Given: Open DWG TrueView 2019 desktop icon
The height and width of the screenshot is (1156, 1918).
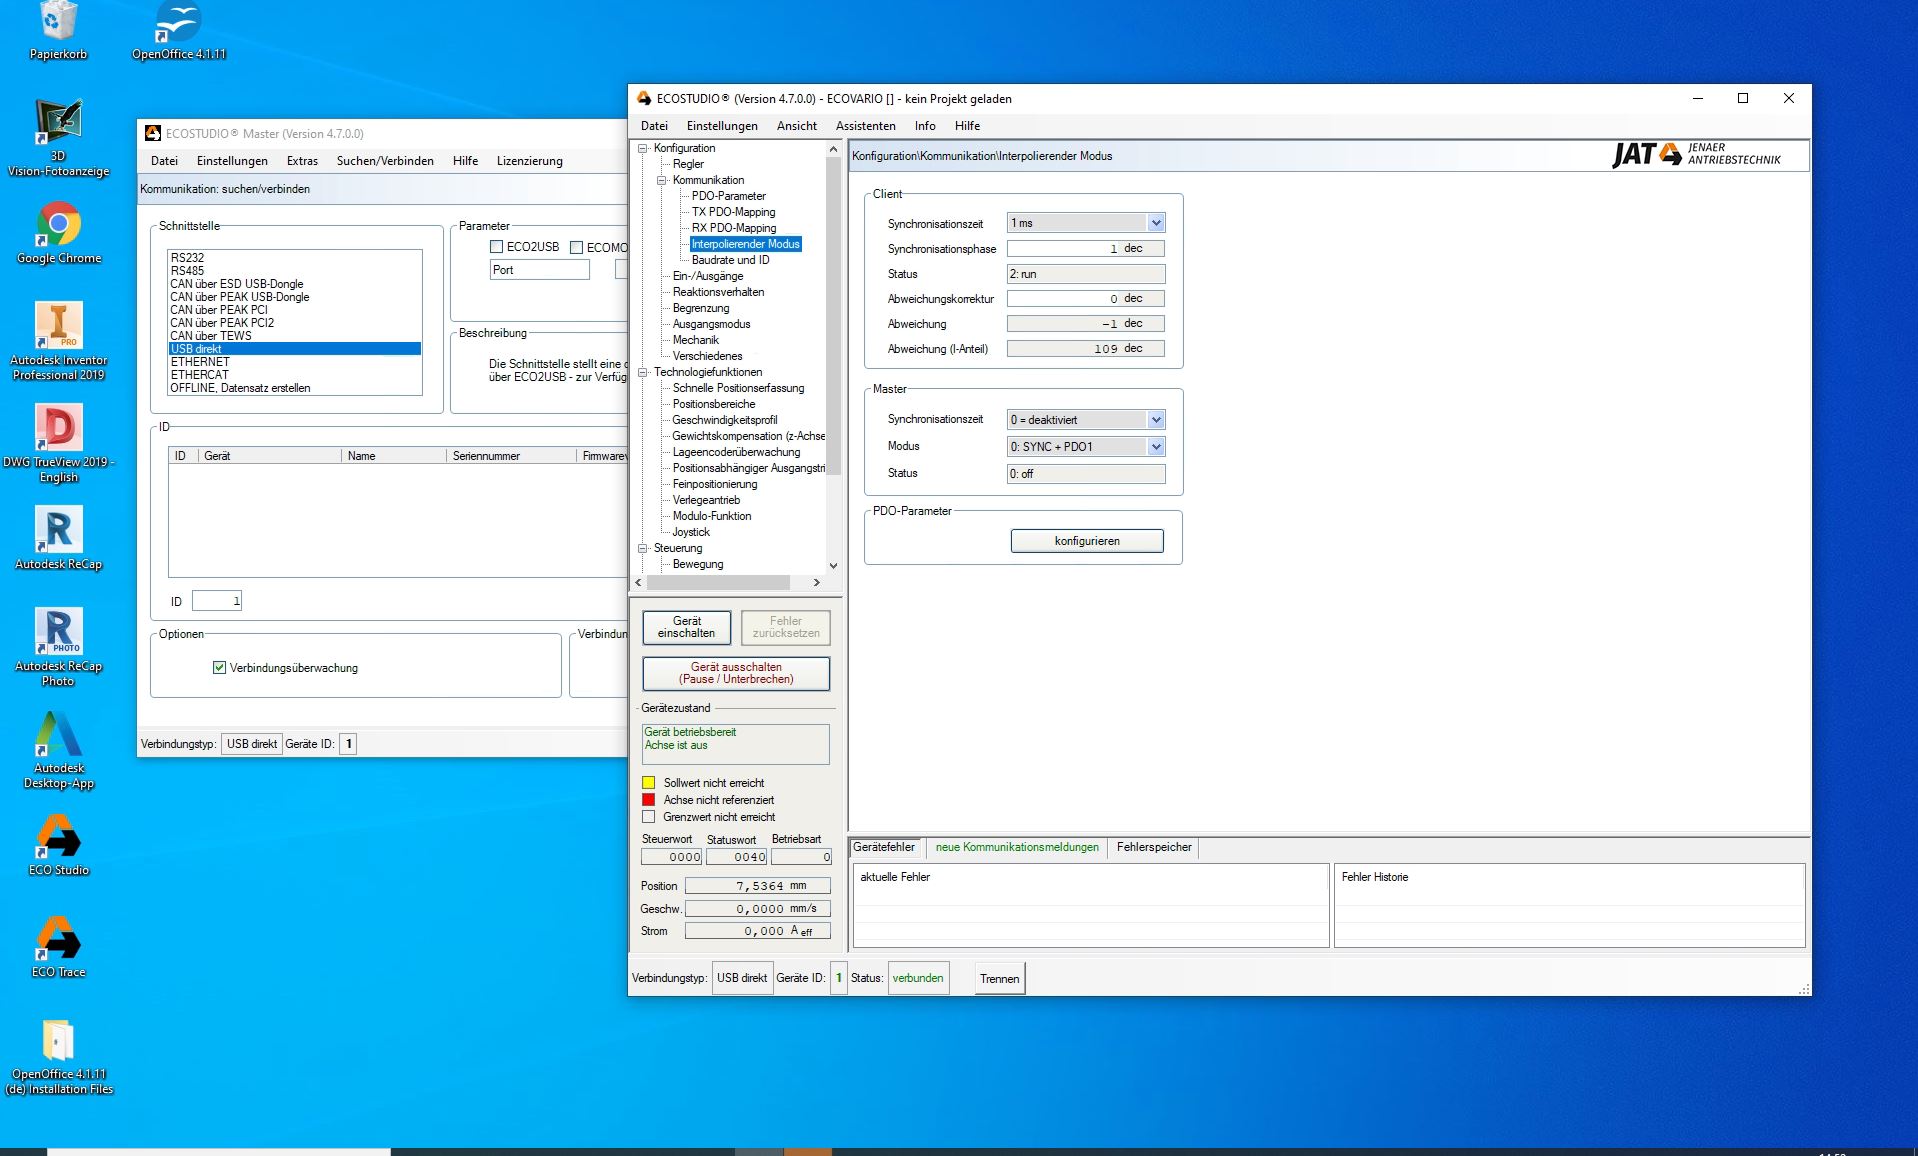Looking at the screenshot, I should coord(58,443).
